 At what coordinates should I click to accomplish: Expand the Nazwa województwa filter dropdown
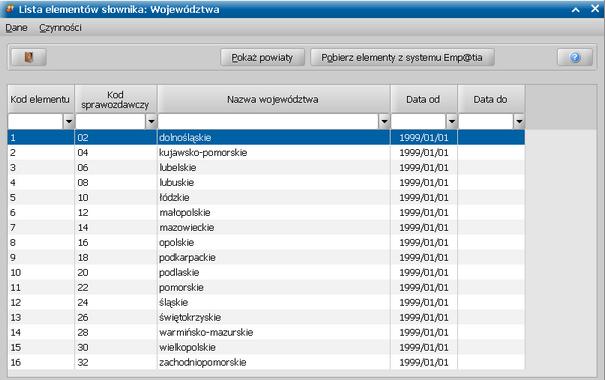point(384,122)
